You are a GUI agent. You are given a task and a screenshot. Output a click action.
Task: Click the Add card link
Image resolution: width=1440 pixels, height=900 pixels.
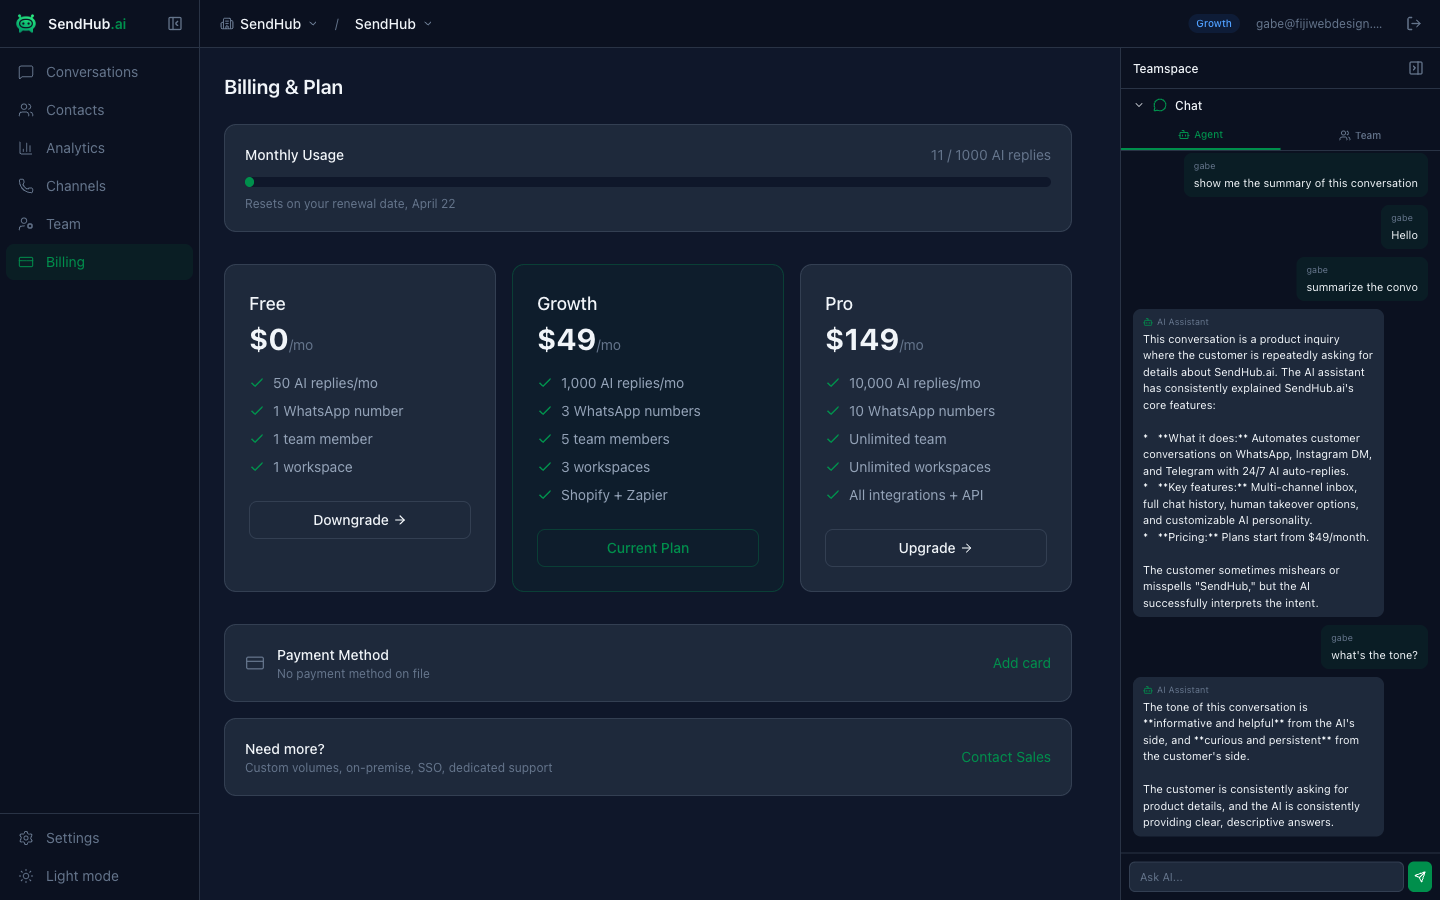1022,663
